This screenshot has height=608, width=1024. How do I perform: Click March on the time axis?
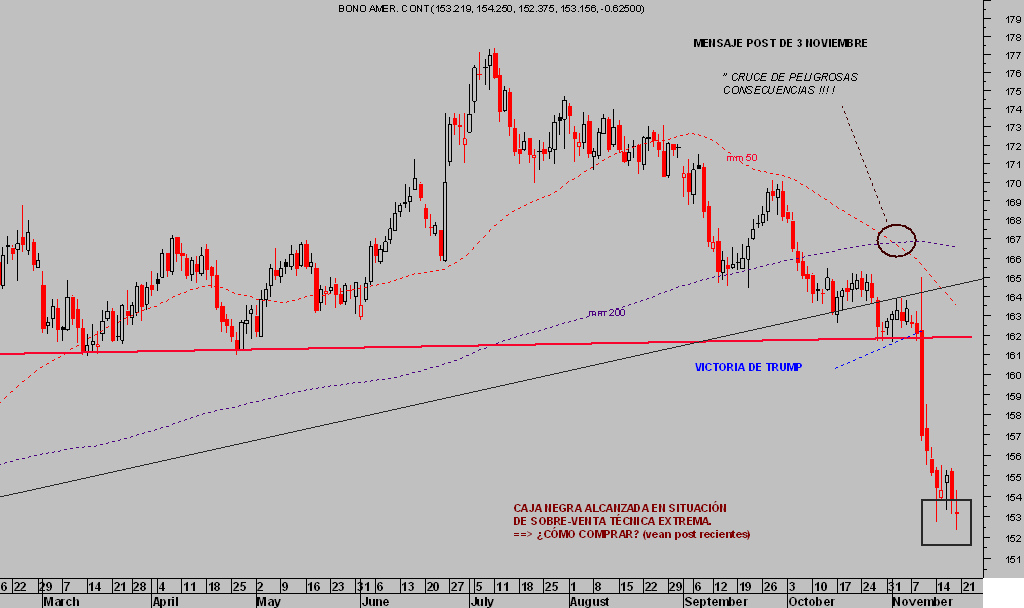click(x=60, y=601)
